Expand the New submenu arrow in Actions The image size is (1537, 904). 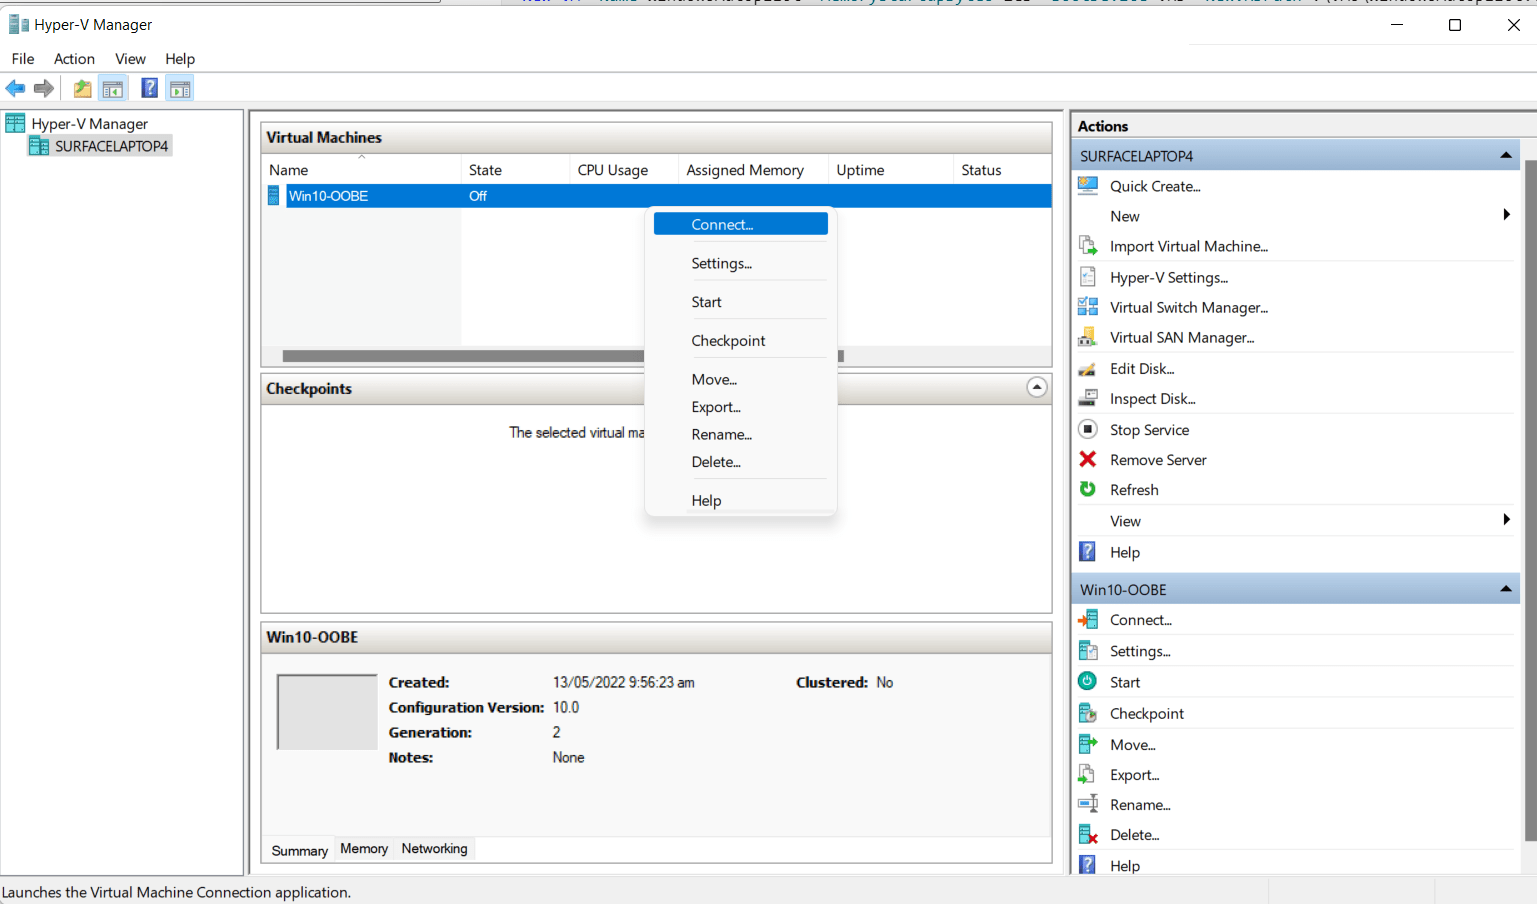[1506, 215]
